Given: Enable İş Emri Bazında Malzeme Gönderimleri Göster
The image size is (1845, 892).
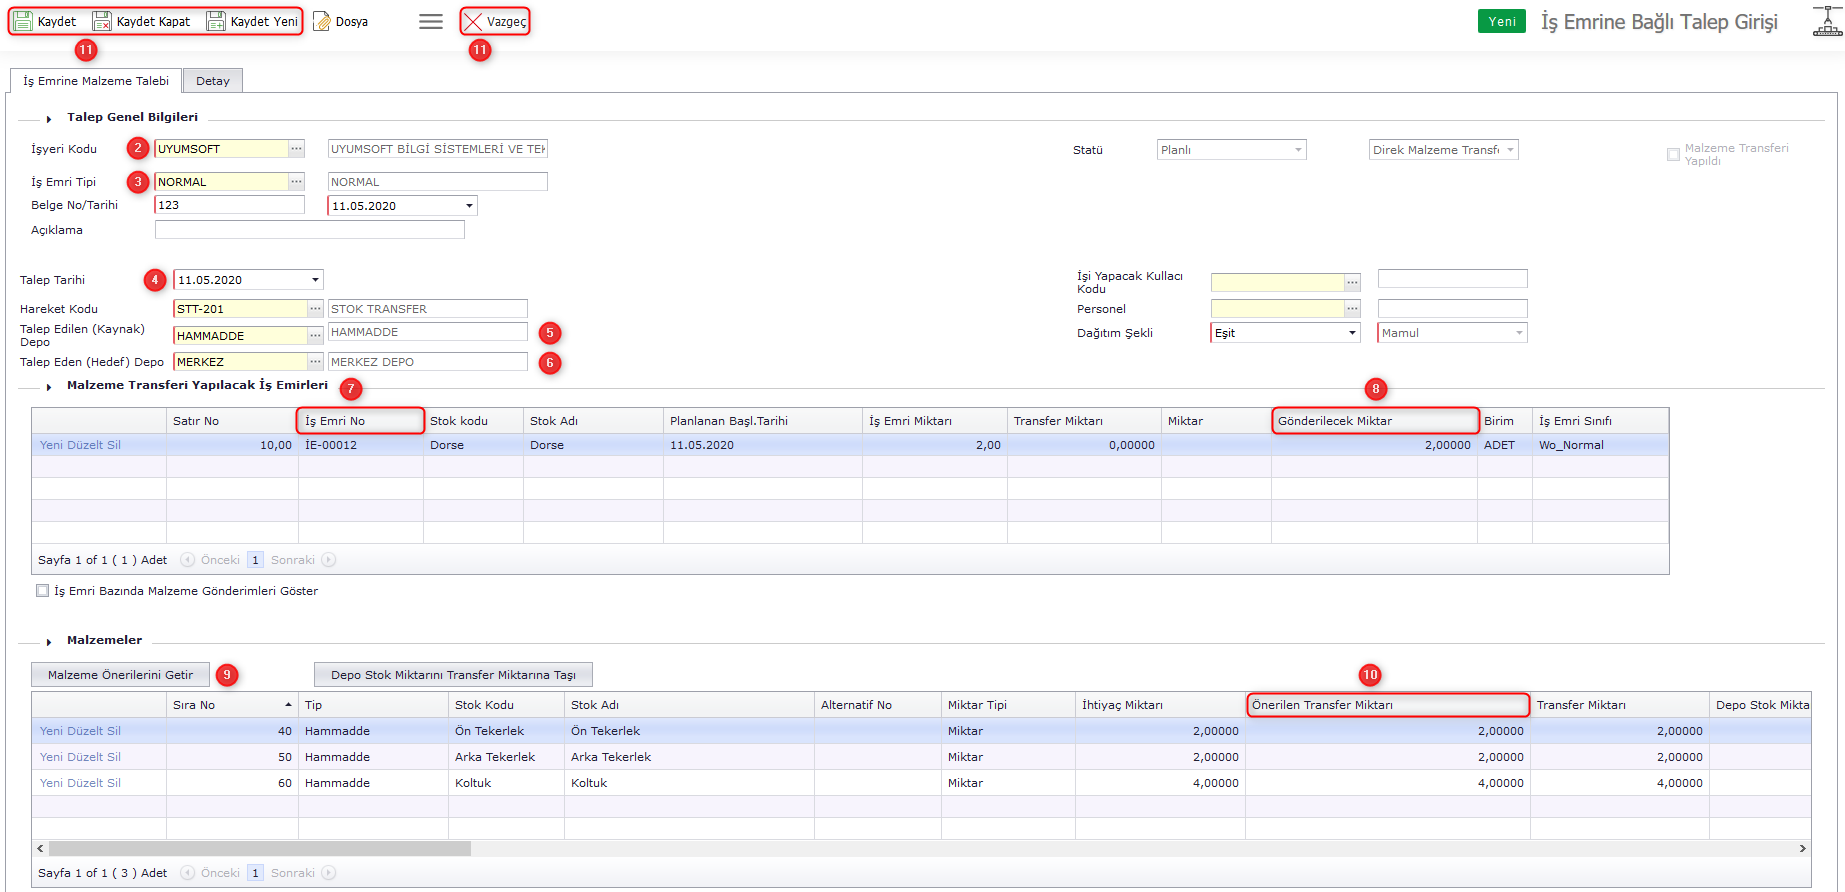Looking at the screenshot, I should coord(43,591).
